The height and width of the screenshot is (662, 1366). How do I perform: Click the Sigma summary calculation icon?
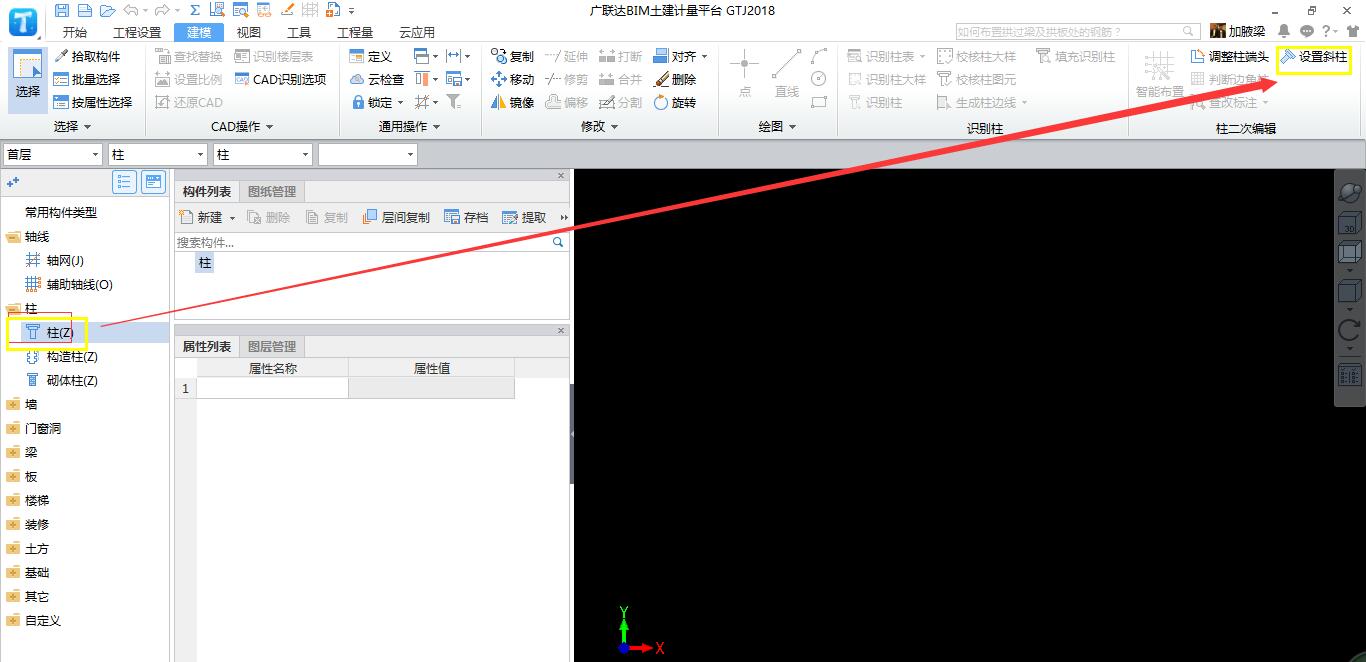[194, 10]
